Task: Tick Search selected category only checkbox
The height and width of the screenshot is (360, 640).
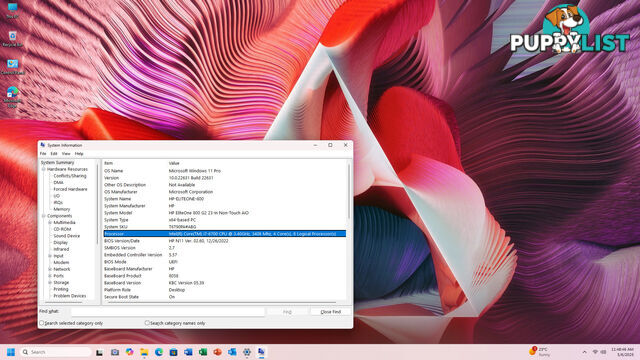Action: point(42,323)
